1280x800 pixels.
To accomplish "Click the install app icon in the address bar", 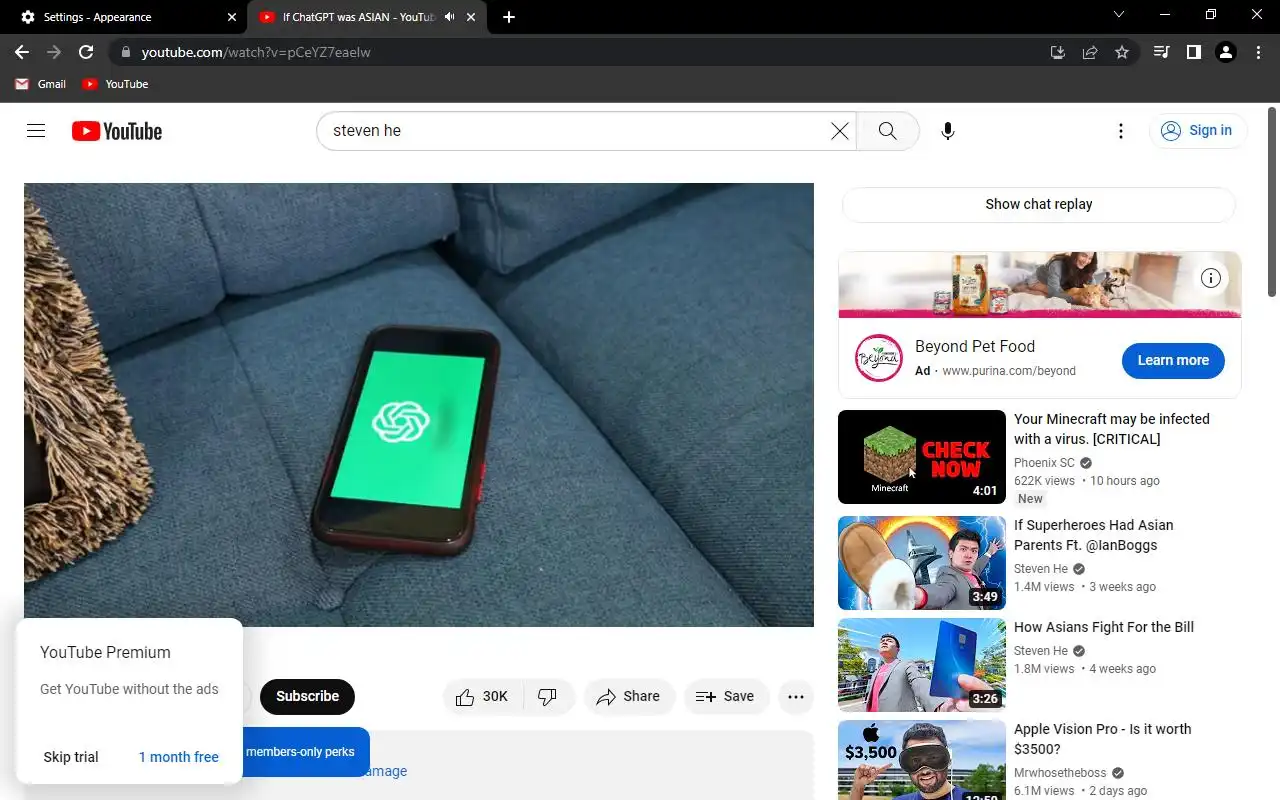I will tap(1058, 52).
